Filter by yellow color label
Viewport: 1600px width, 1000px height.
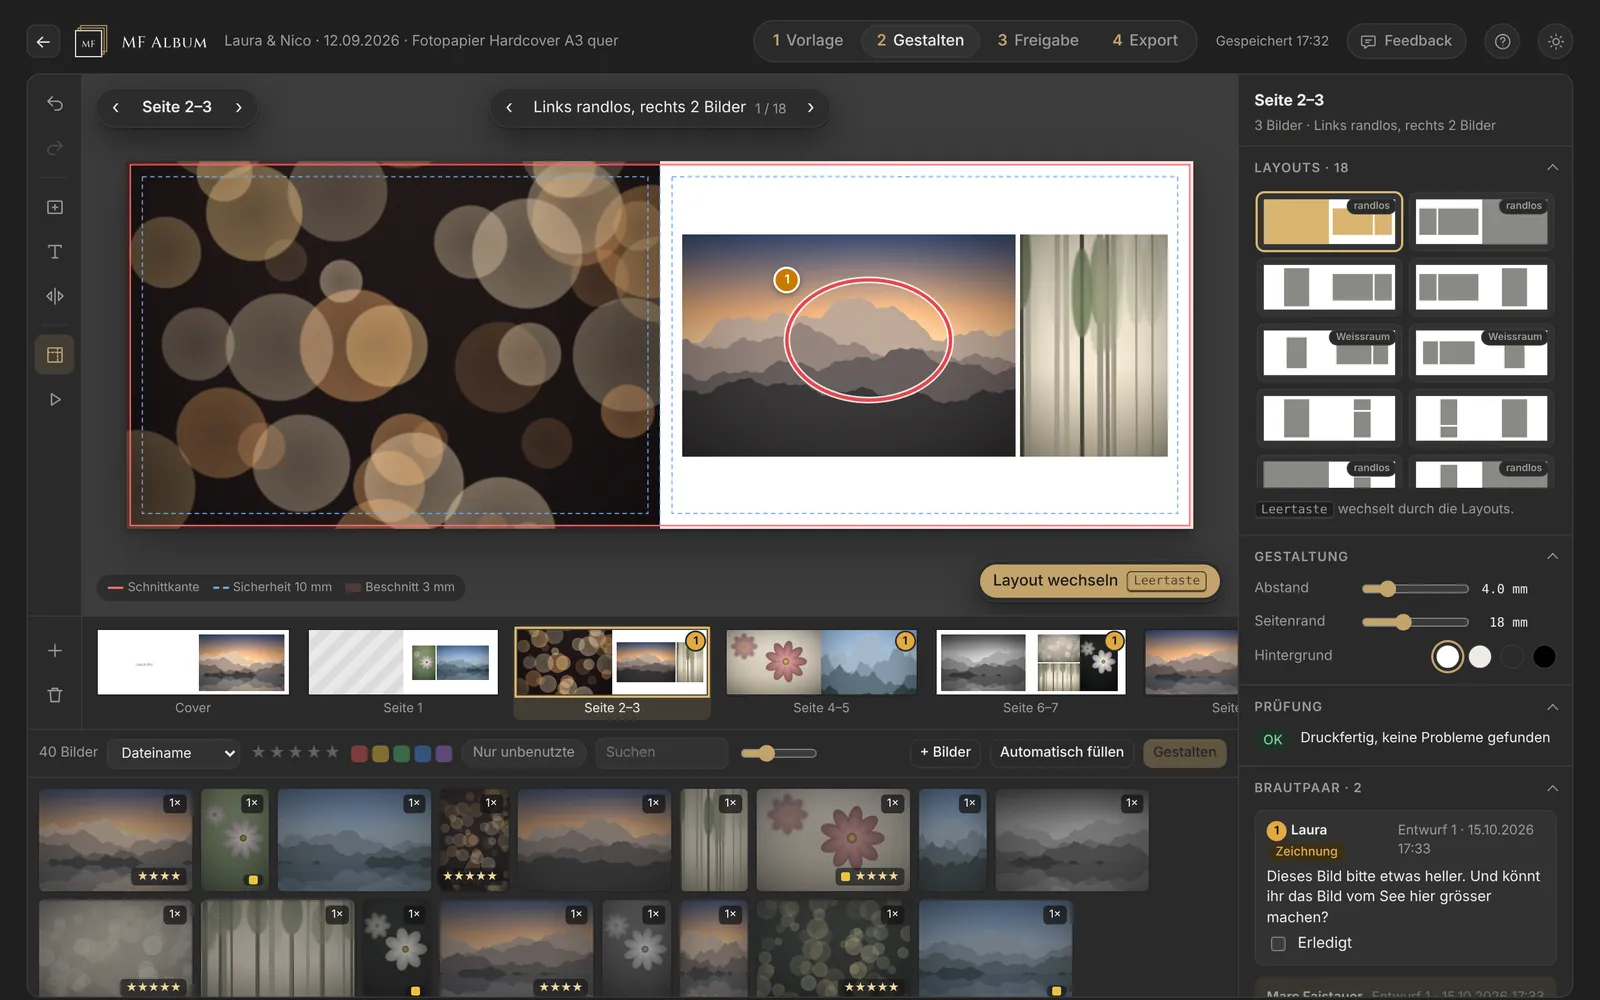(x=380, y=753)
